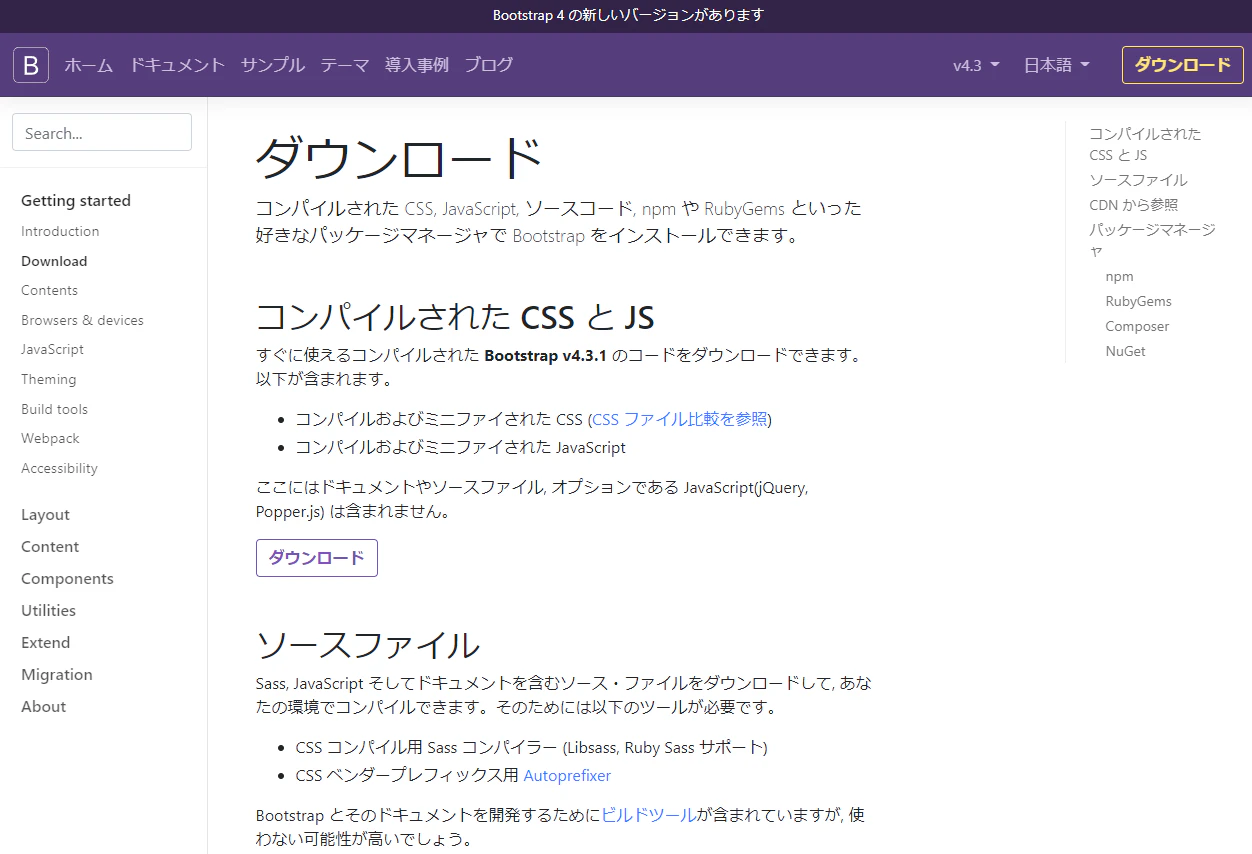The image size is (1252, 854).
Task: Jump to CDN から参照 in the table of contents
Action: [x=1133, y=204]
